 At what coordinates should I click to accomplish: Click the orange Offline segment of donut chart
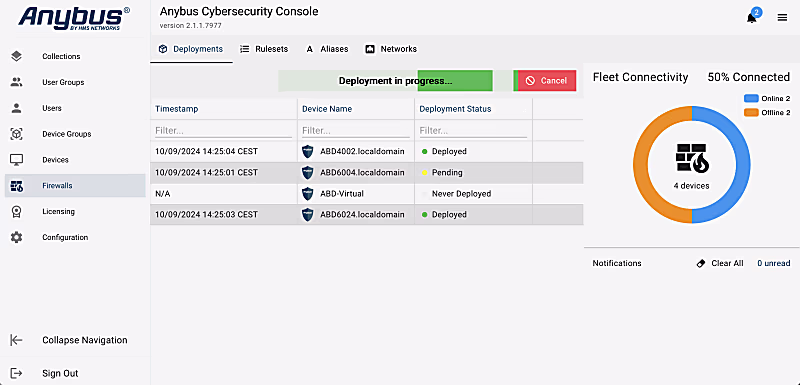click(640, 164)
